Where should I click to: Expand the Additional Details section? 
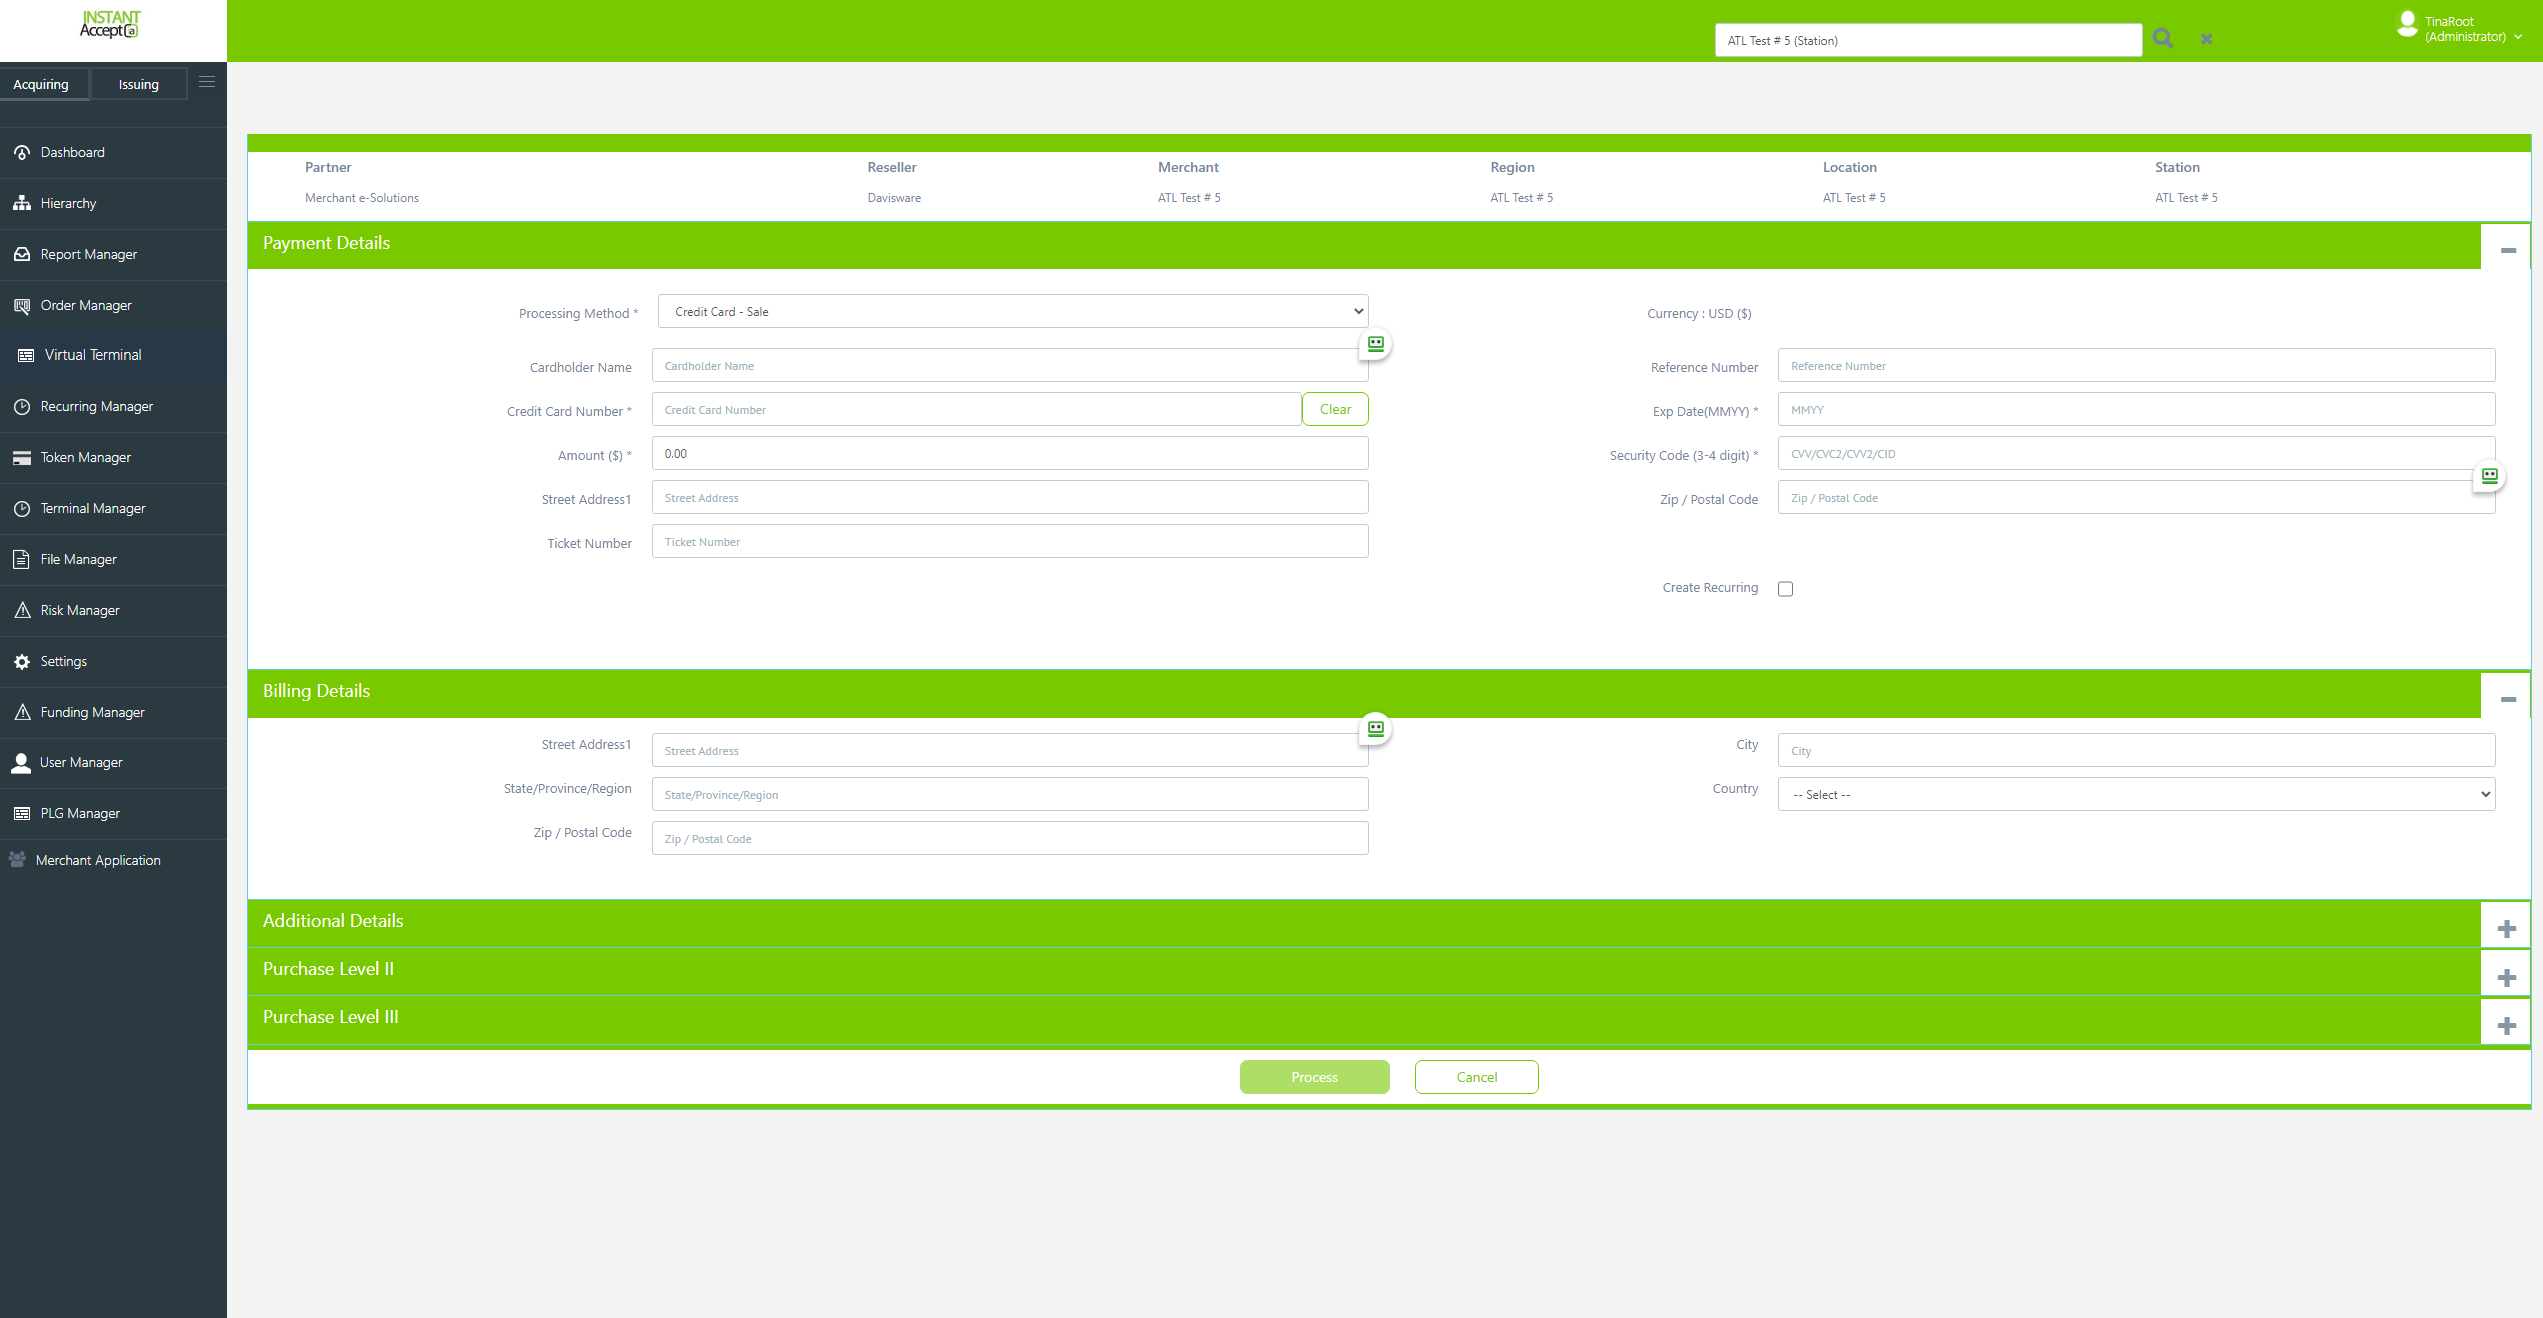2506,929
